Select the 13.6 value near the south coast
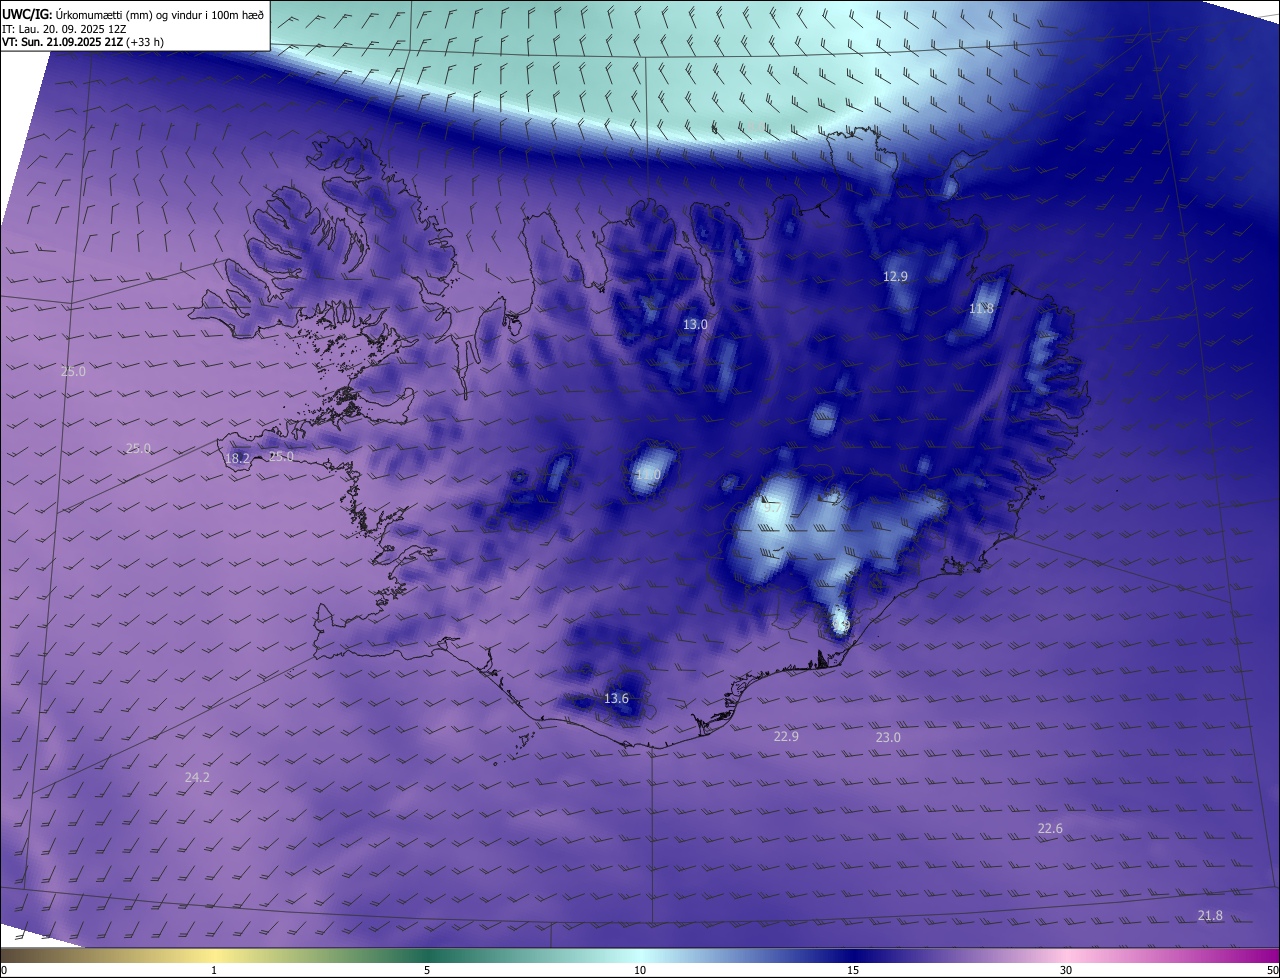 pos(617,698)
